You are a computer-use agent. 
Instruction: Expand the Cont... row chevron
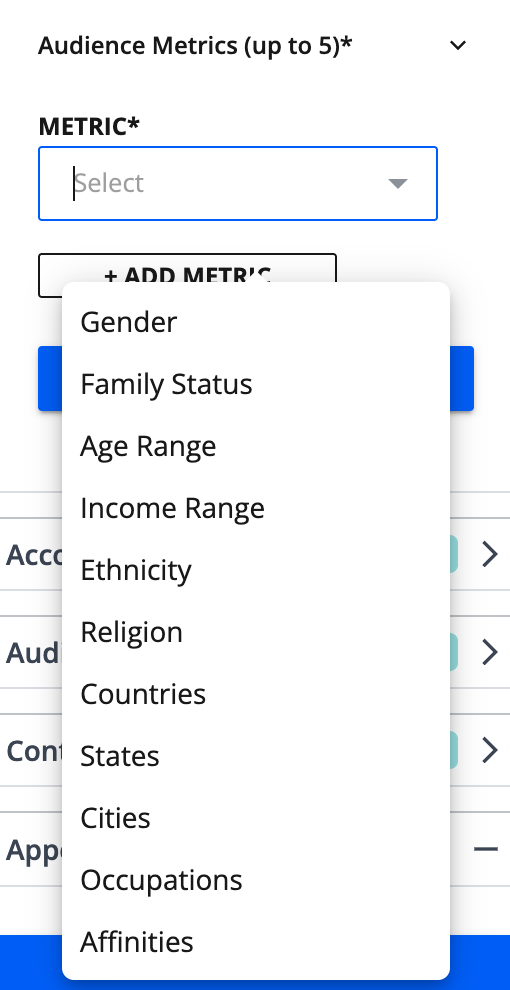click(490, 750)
